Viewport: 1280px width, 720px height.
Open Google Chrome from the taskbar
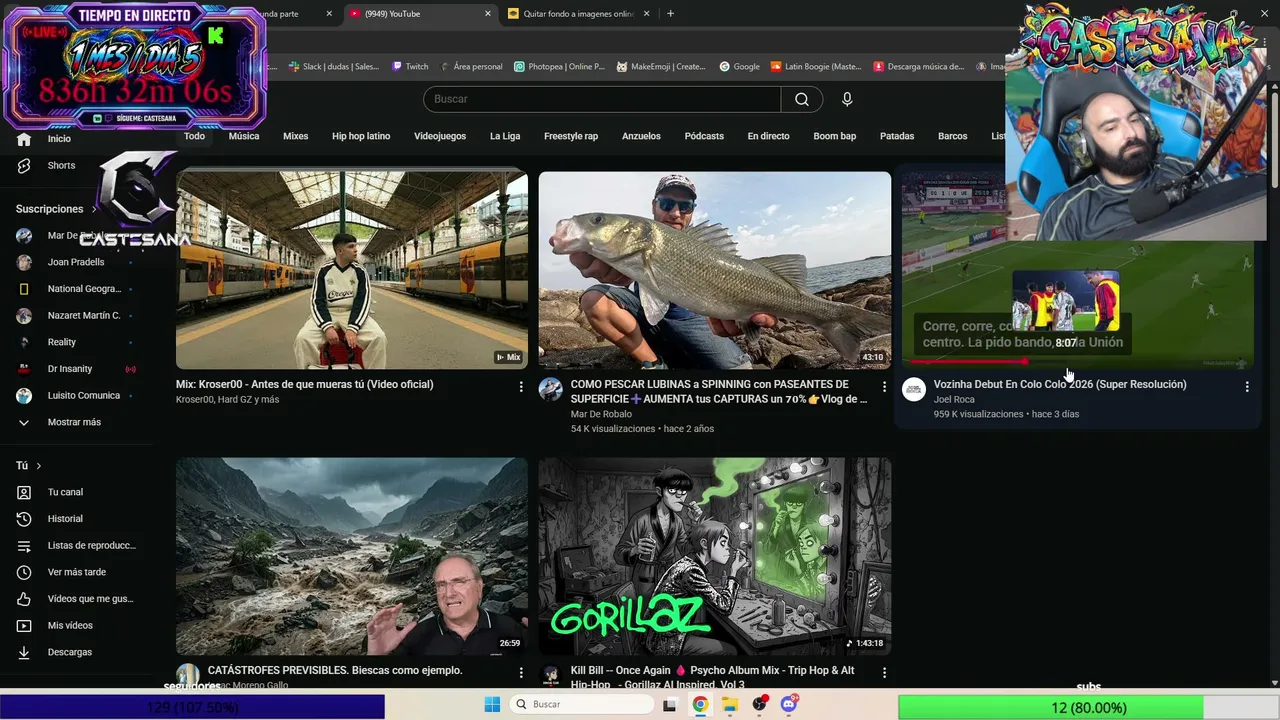click(x=700, y=705)
